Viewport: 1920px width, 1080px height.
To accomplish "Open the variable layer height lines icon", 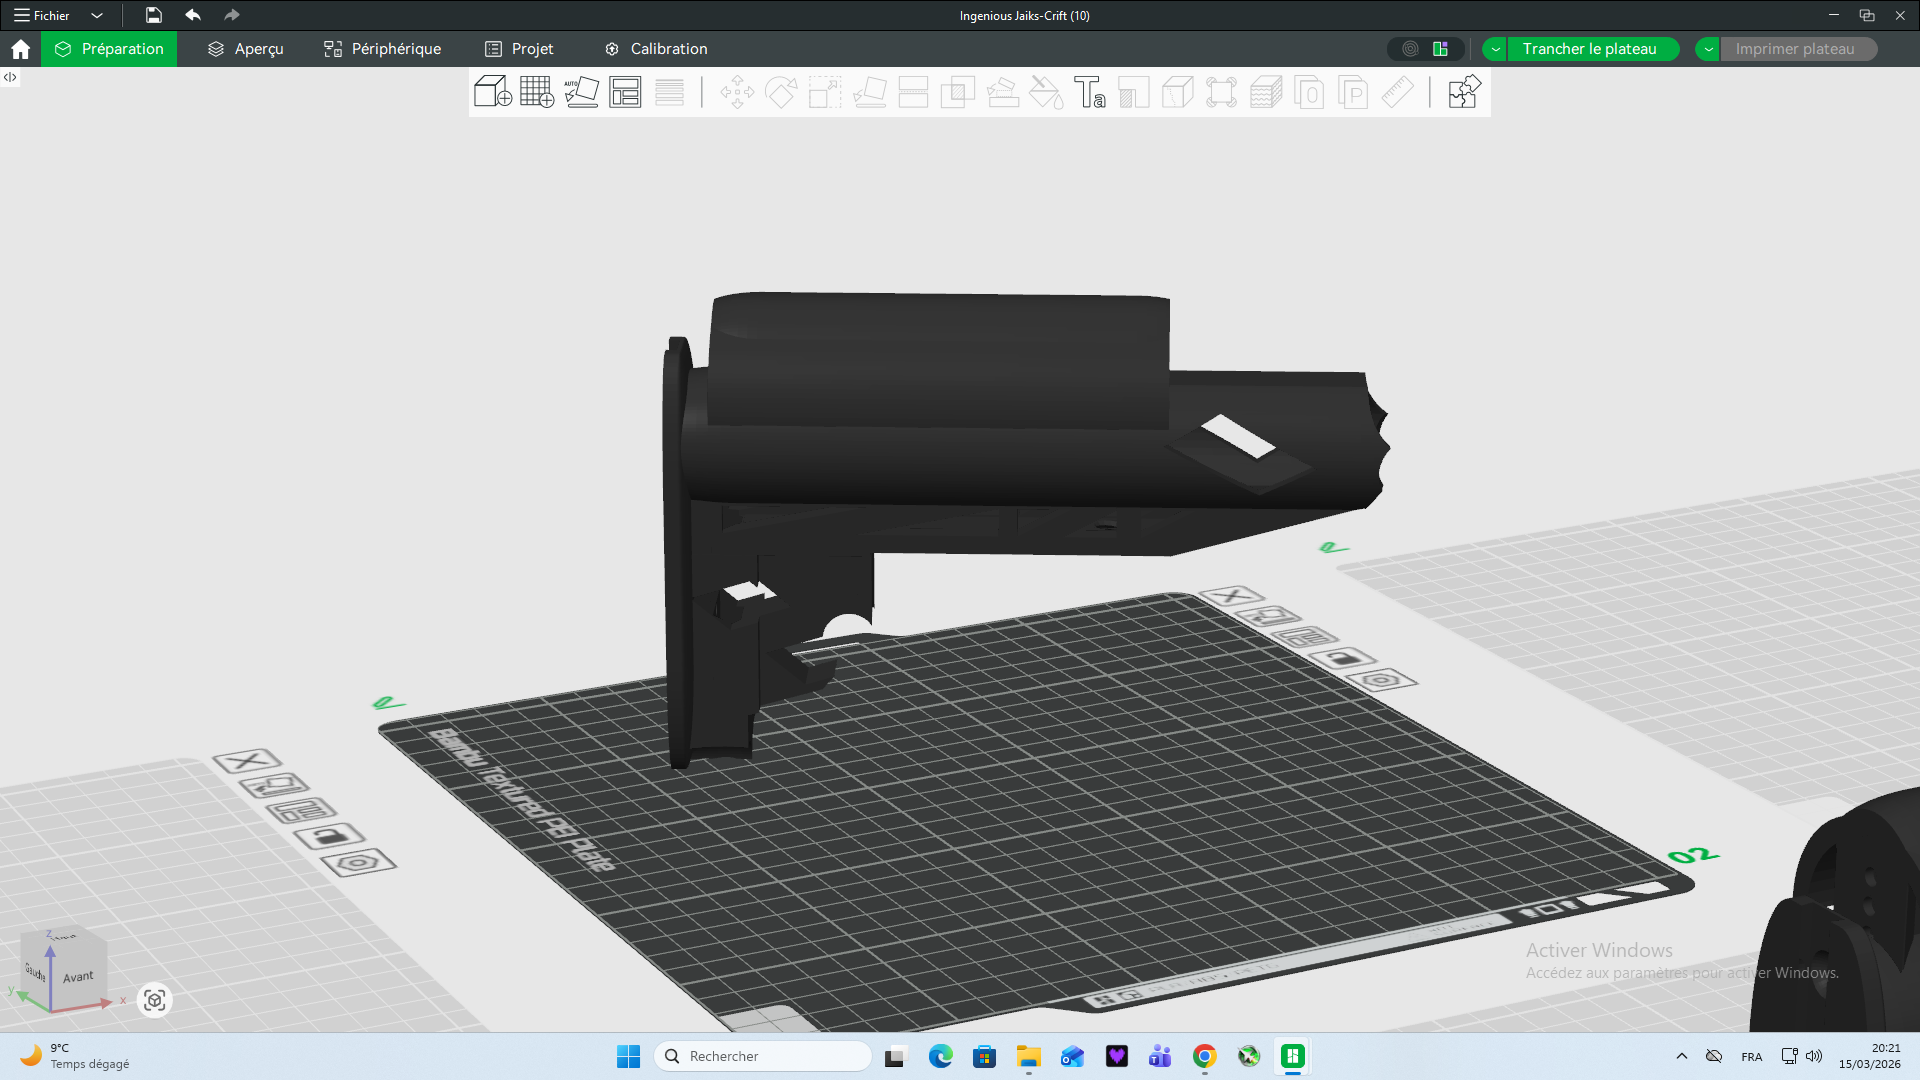I will (x=669, y=92).
